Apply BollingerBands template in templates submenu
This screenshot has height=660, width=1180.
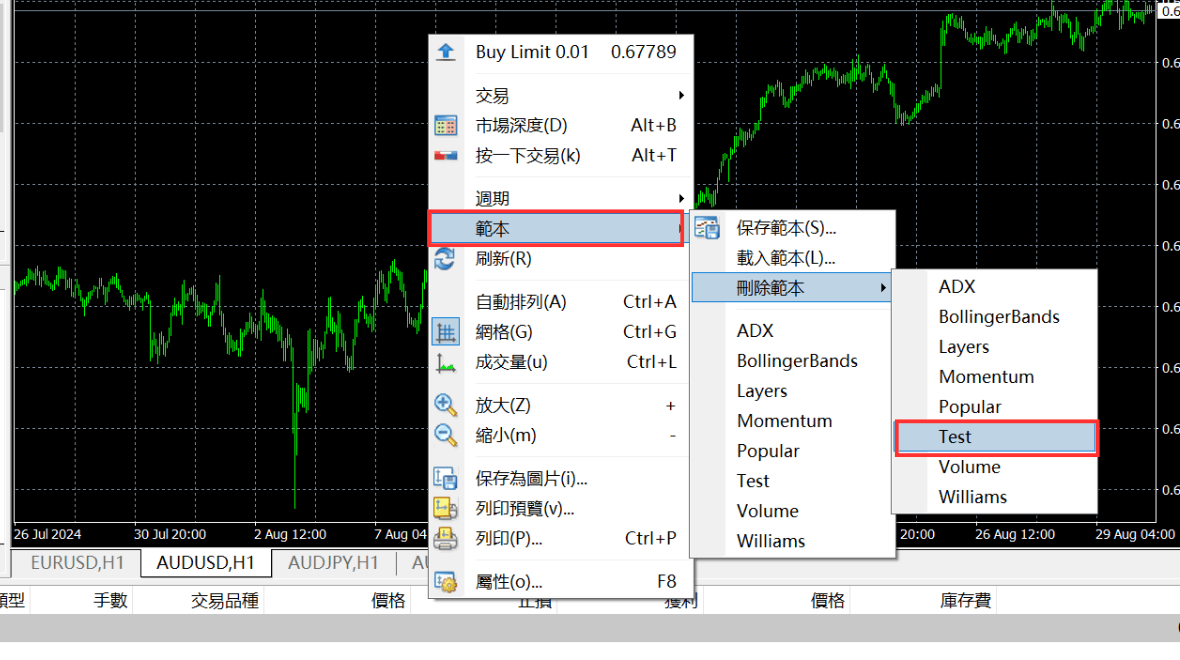792,361
